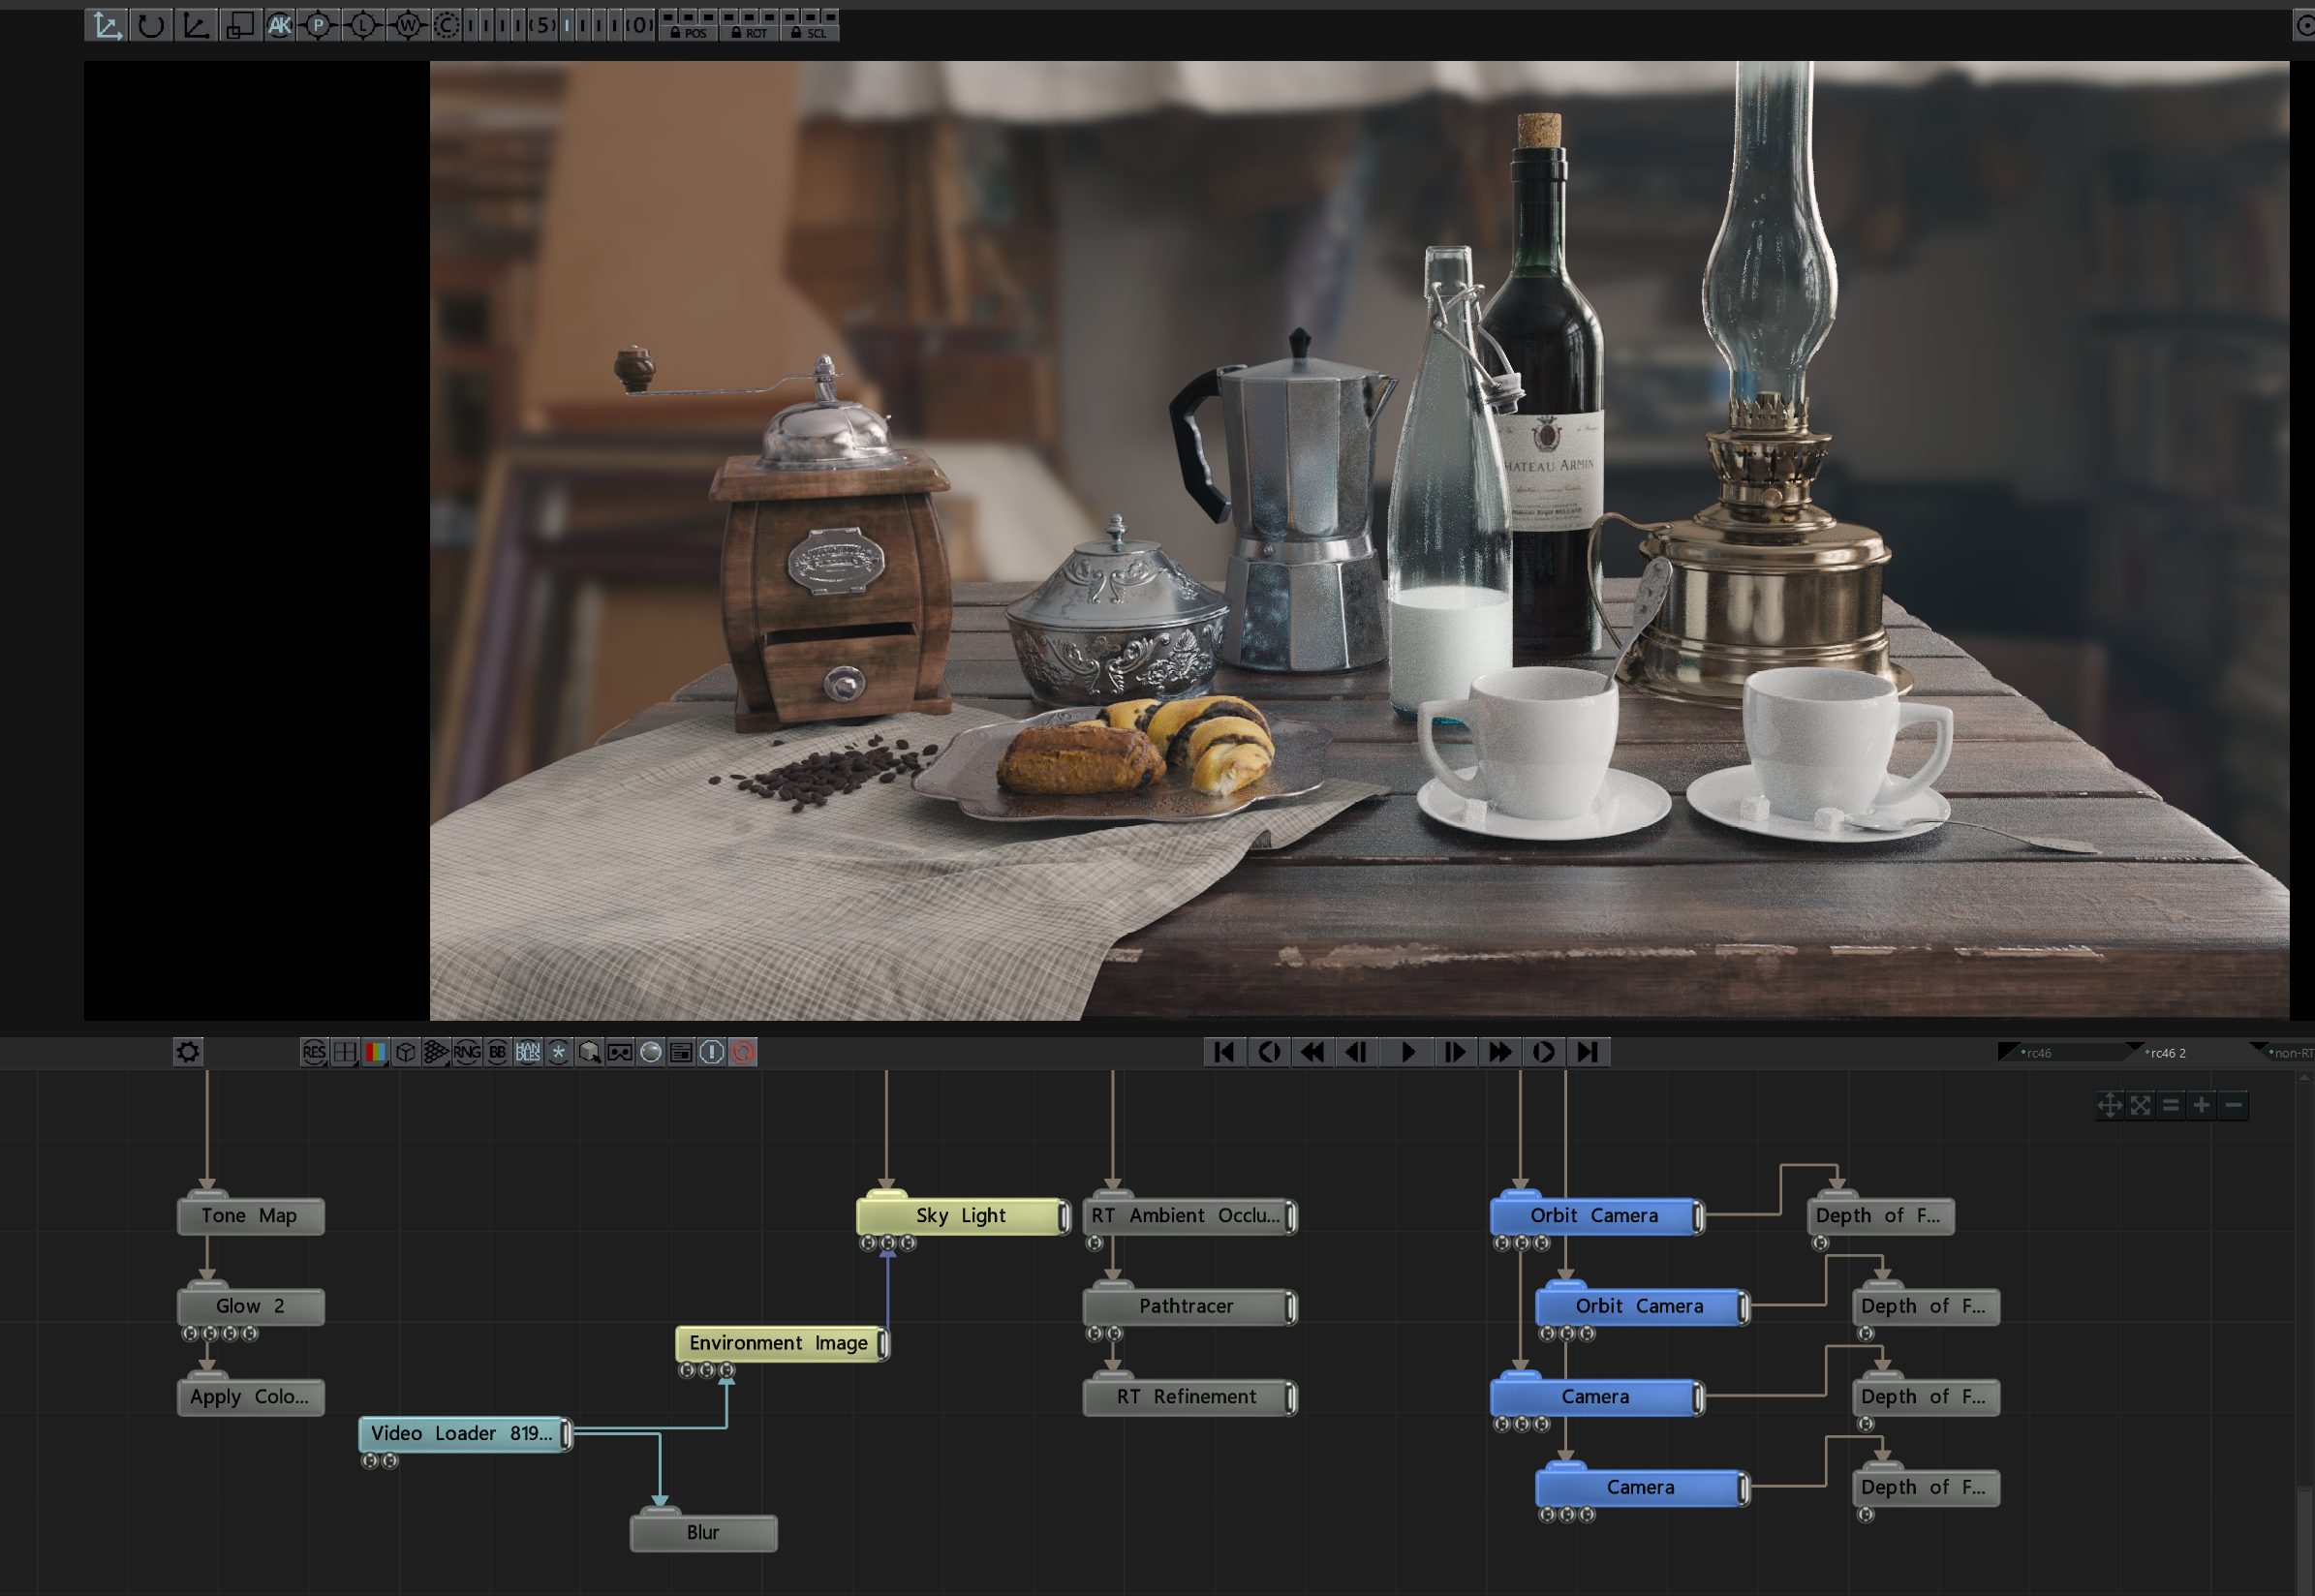This screenshot has height=1596, width=2315.
Task: Toggle the POS lock button
Action: click(688, 33)
